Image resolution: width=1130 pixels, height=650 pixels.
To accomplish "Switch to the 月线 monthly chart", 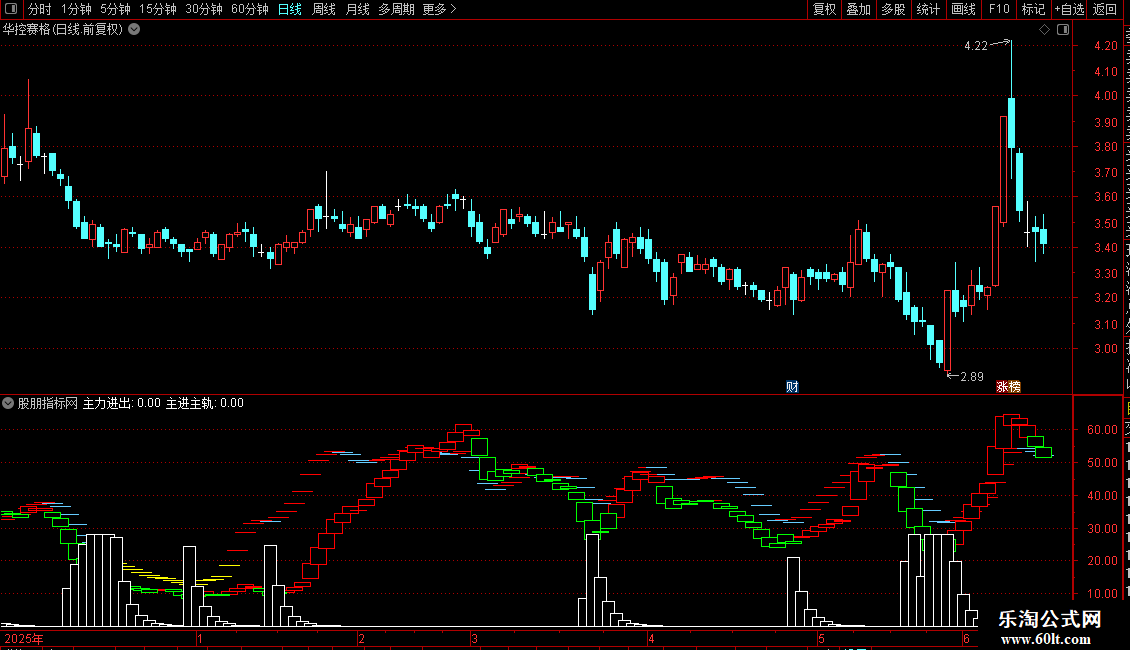I will point(357,9).
